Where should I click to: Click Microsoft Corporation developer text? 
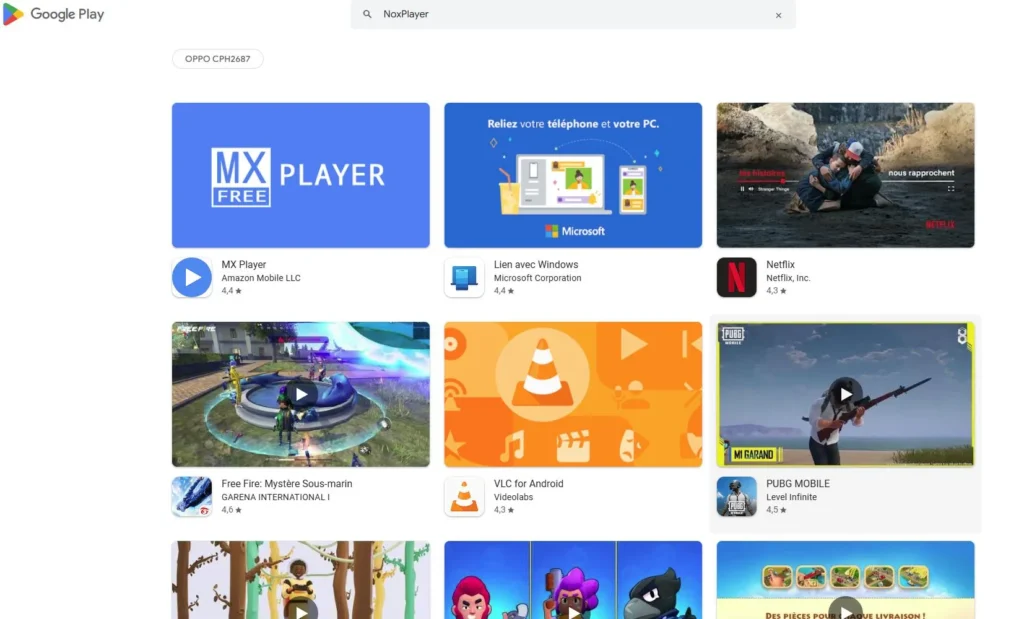[537, 278]
